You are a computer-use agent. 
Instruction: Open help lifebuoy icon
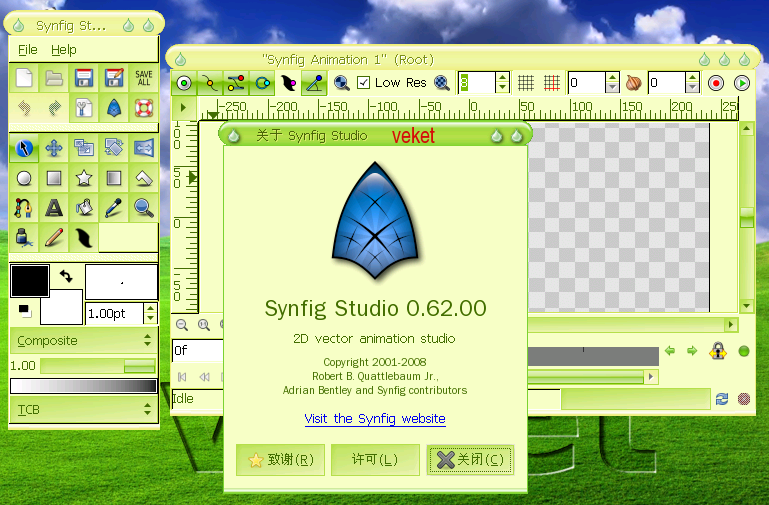144,108
